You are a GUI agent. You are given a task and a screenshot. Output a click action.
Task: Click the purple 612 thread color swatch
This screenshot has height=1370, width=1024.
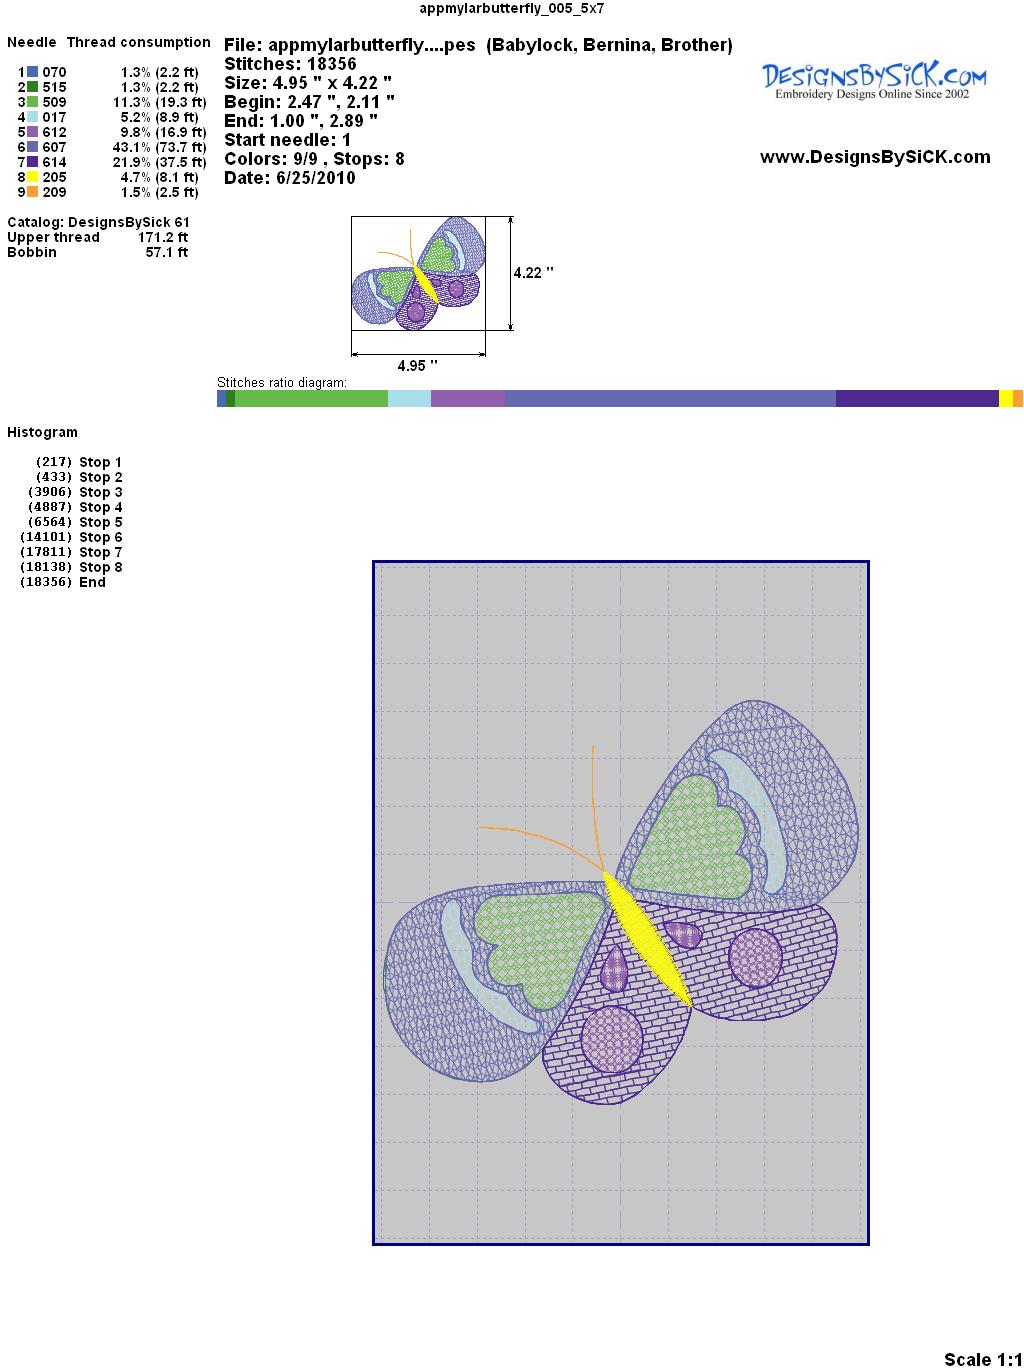[33, 132]
